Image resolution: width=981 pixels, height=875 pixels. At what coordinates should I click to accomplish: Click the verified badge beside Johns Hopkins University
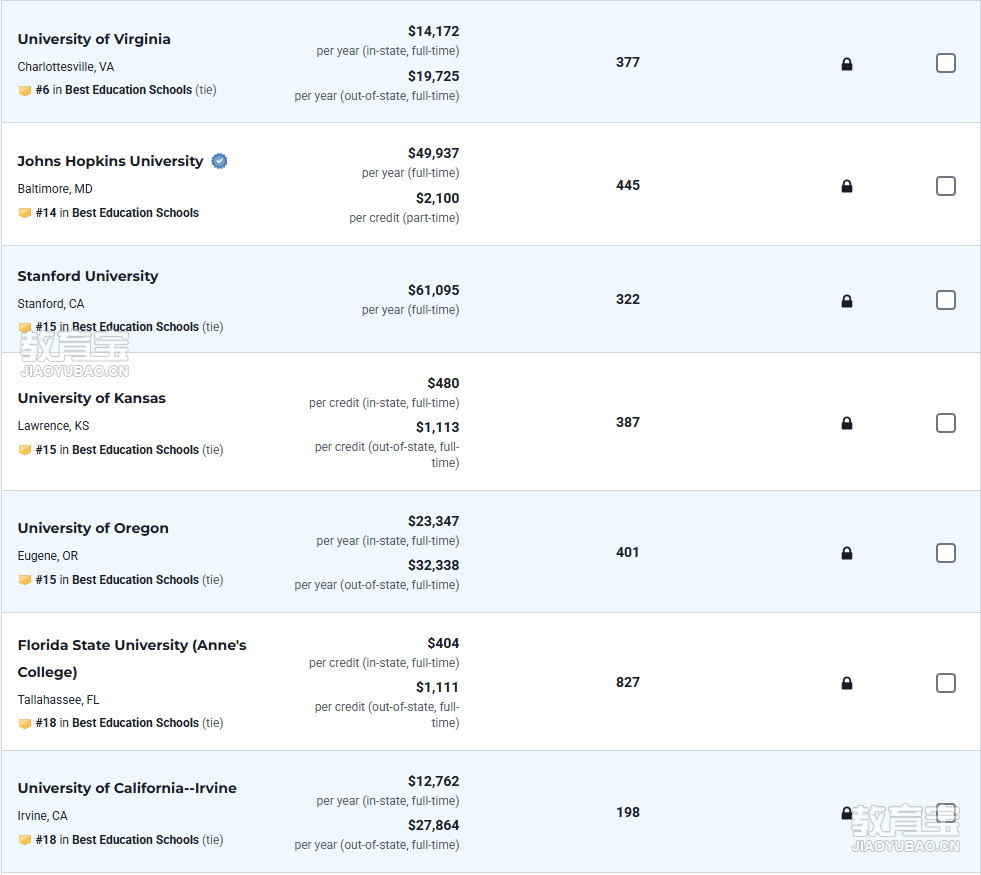pyautogui.click(x=219, y=161)
